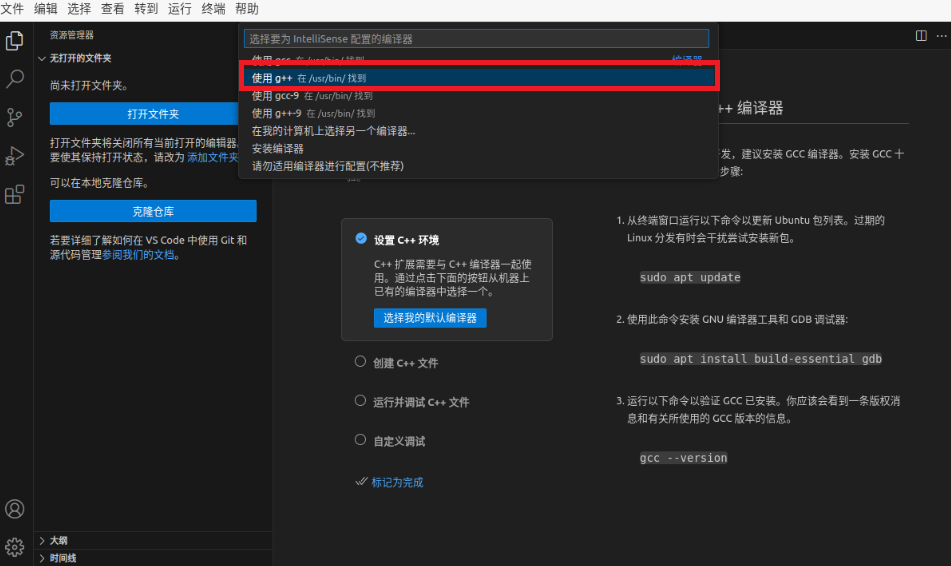Select the 创建 C++ 文件 step radio
Image resolution: width=951 pixels, height=566 pixels.
click(x=360, y=362)
